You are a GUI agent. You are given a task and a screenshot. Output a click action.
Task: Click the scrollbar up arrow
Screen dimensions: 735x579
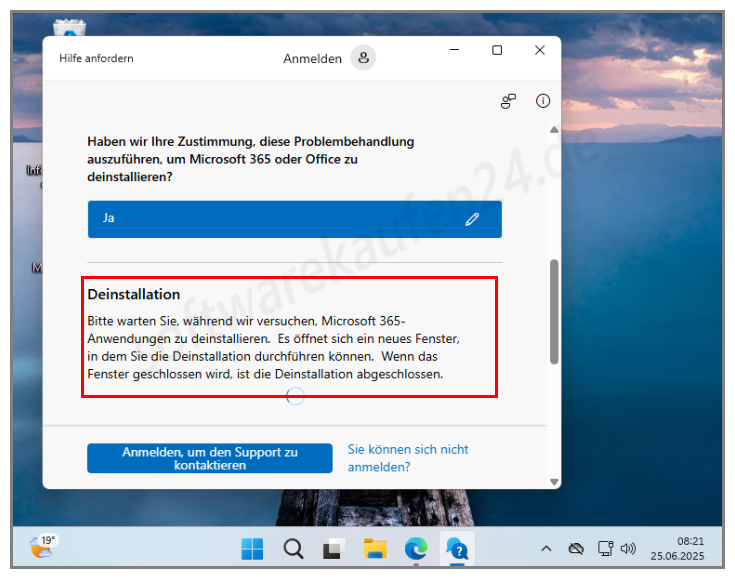554,129
